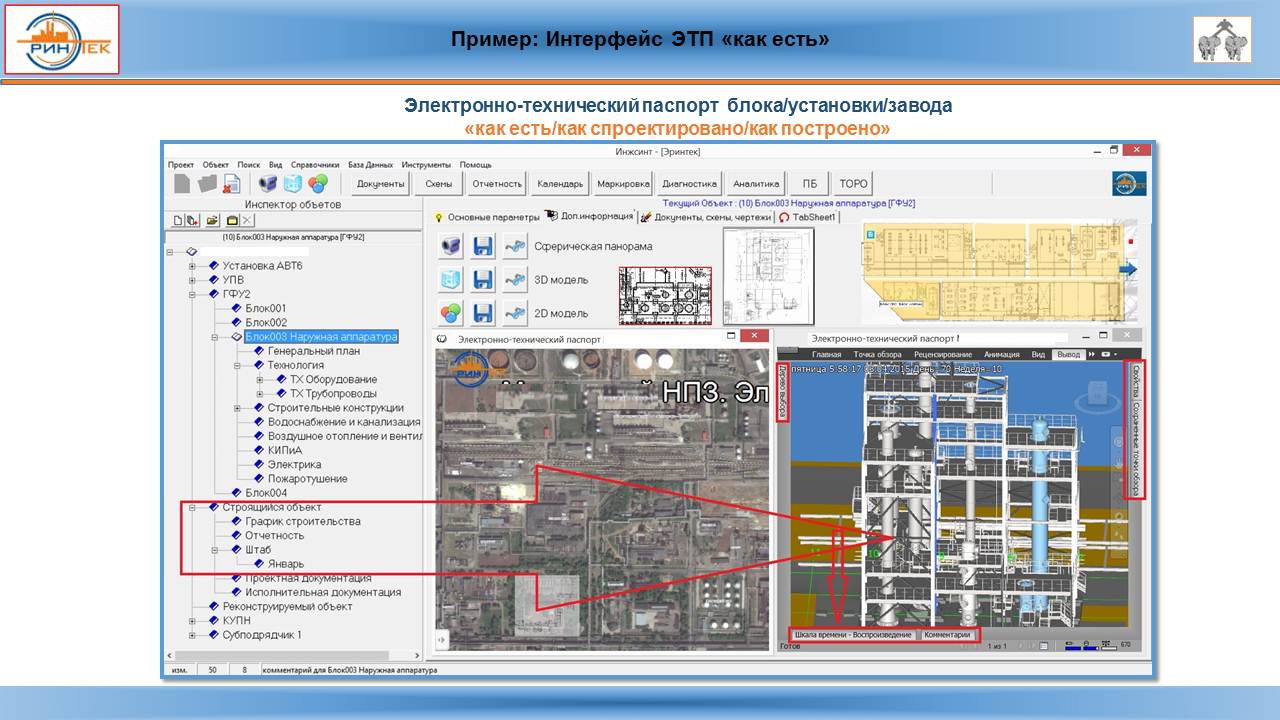This screenshot has height=720, width=1280.
Task: Expand the ТХ Оборудование node
Action: coord(260,380)
